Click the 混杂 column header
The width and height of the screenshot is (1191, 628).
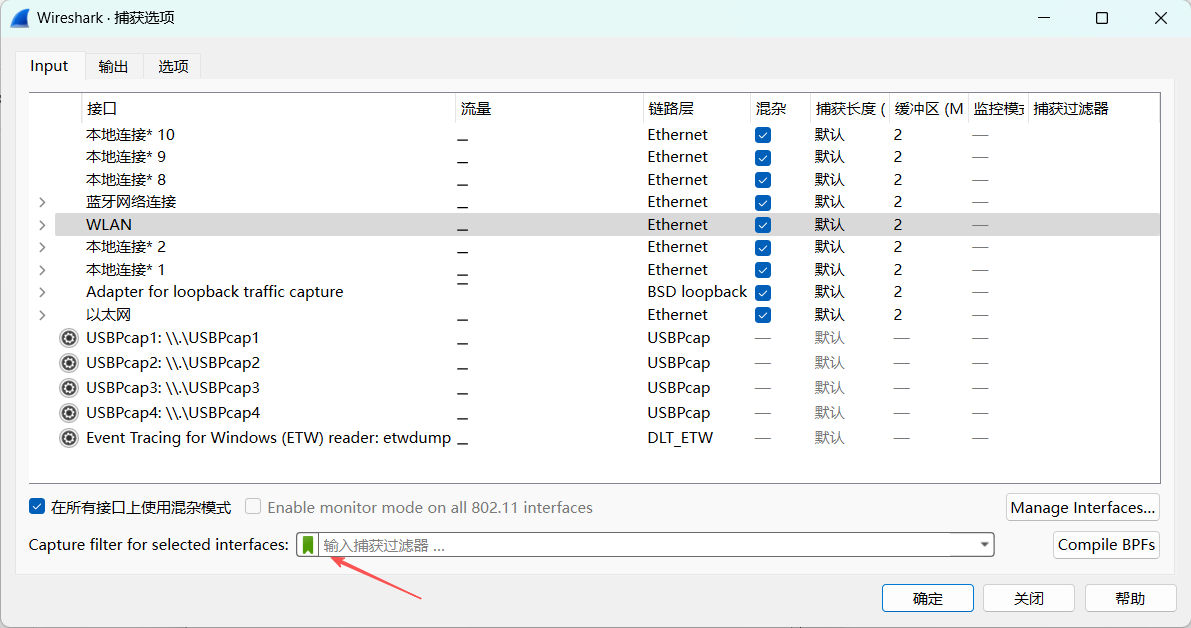779,109
